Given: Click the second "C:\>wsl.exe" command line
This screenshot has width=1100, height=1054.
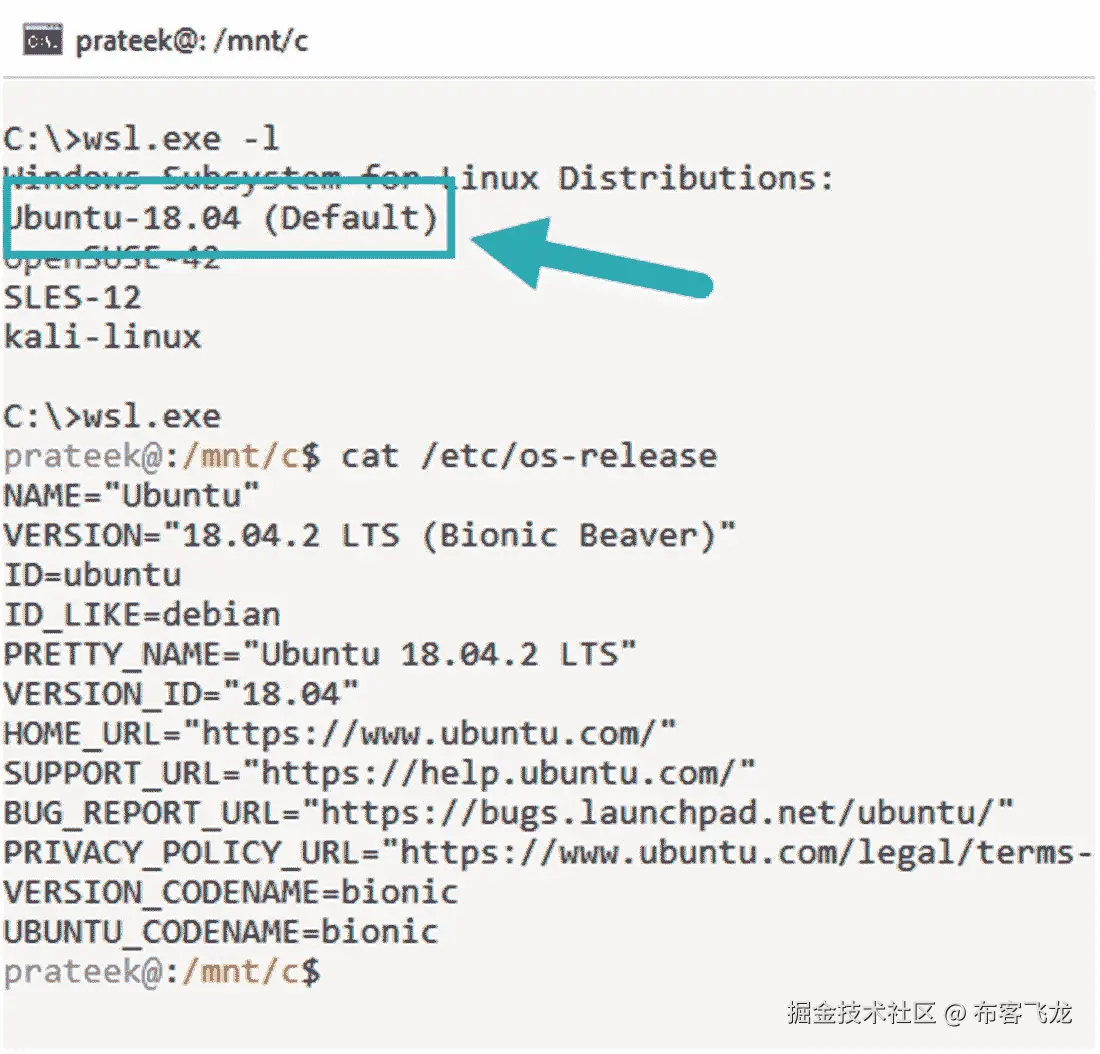Looking at the screenshot, I should point(112,416).
